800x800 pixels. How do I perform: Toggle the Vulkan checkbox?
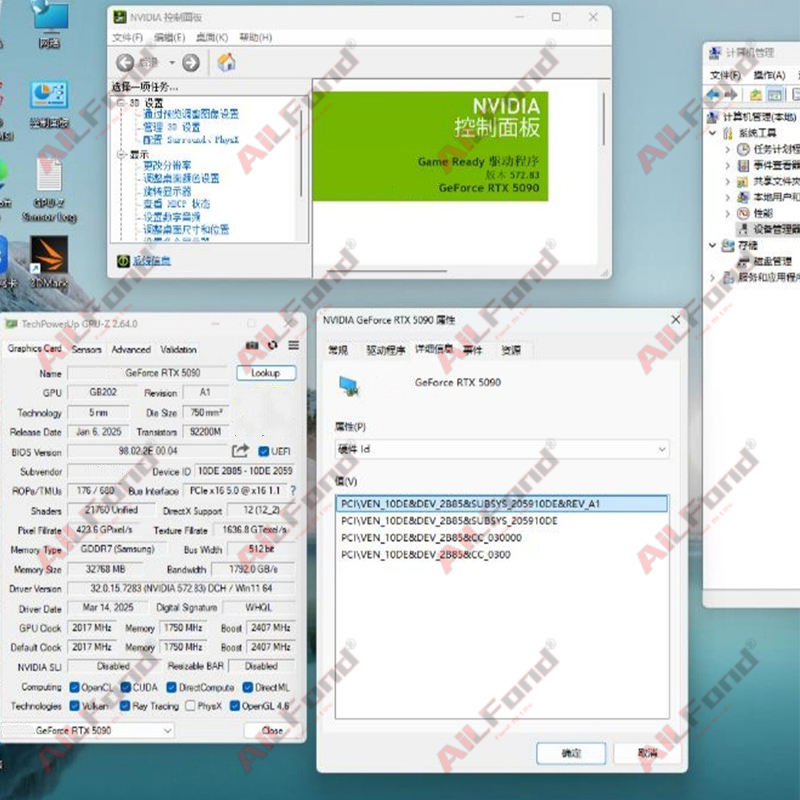74,706
